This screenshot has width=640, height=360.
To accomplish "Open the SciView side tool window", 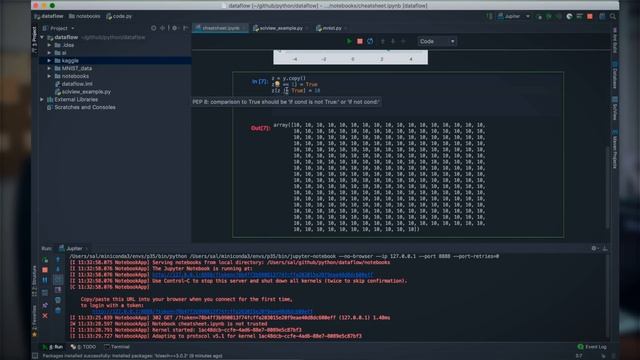I will tap(615, 109).
